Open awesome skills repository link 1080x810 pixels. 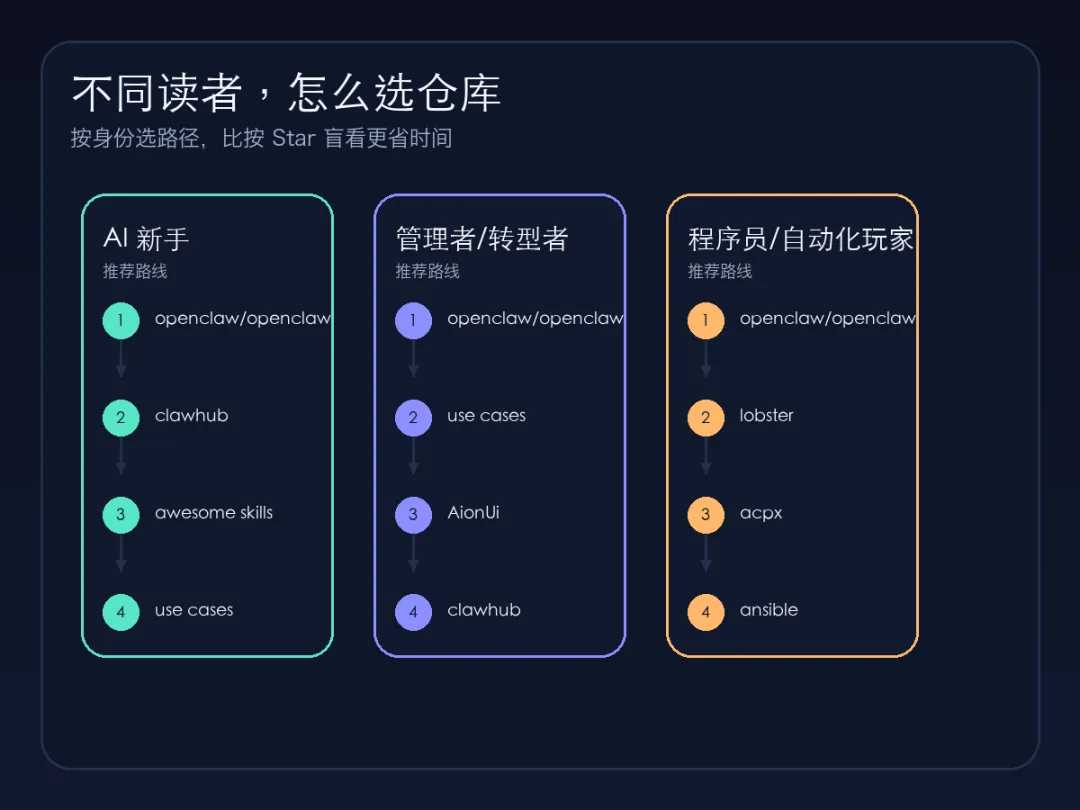(213, 513)
